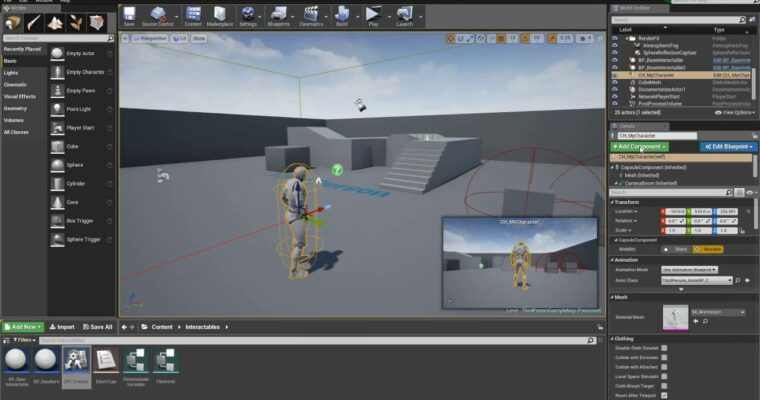The height and width of the screenshot is (400, 760).
Task: Toggle visibility eye for CubeMesh actor
Action: 616,81
